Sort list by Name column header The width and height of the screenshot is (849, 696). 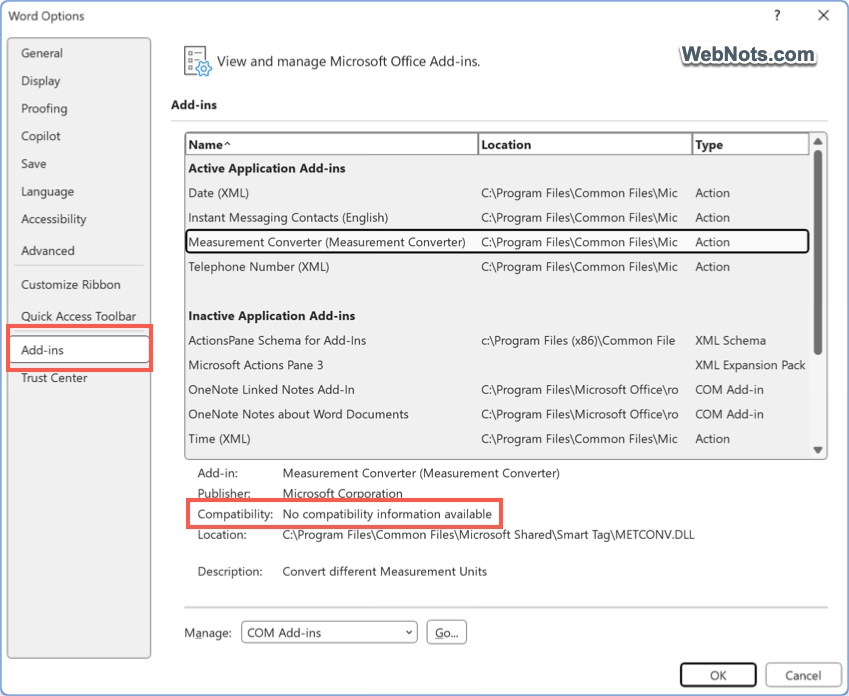tap(331, 144)
